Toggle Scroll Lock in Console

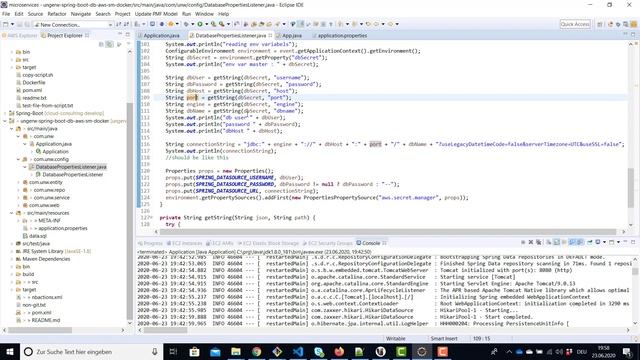(557, 242)
